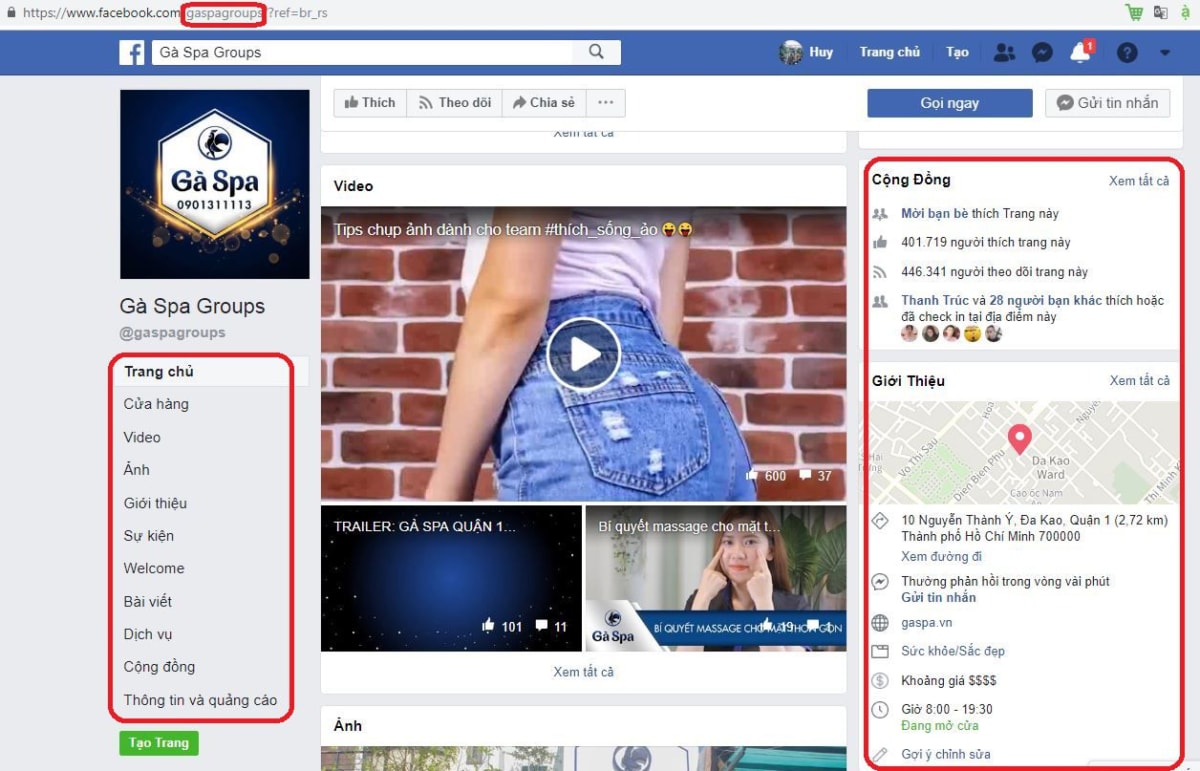
Task: Click in the Facebook search field
Action: [363, 52]
